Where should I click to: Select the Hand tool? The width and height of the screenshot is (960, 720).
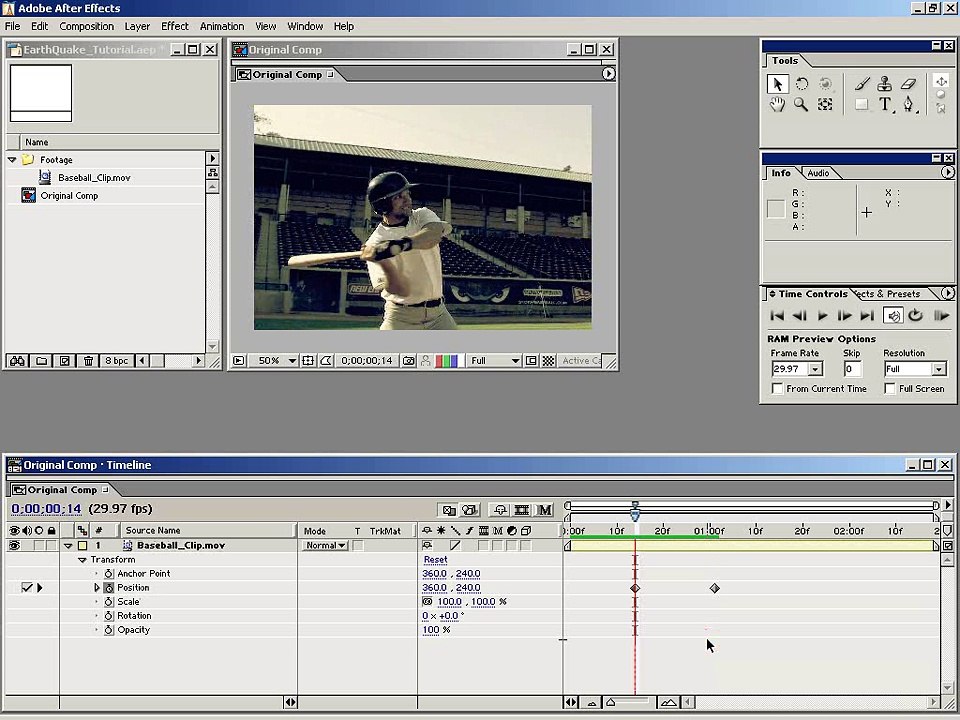pyautogui.click(x=778, y=104)
